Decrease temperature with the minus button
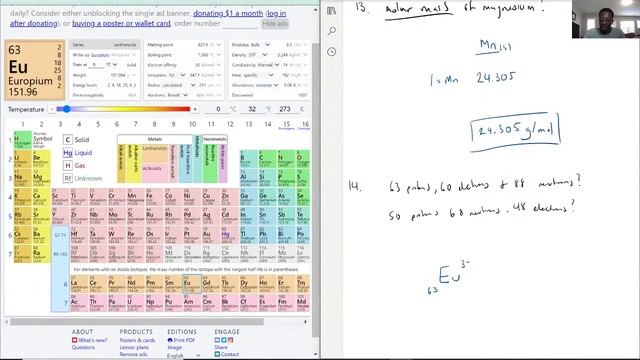The width and height of the screenshot is (640, 360). (51, 109)
